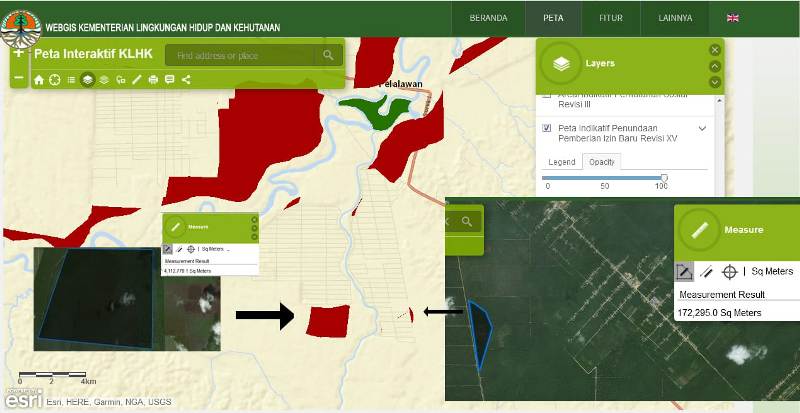Open the Sq Meters unit dropdown in small Measure panel
Image resolution: width=800 pixels, height=413 pixels.
215,249
